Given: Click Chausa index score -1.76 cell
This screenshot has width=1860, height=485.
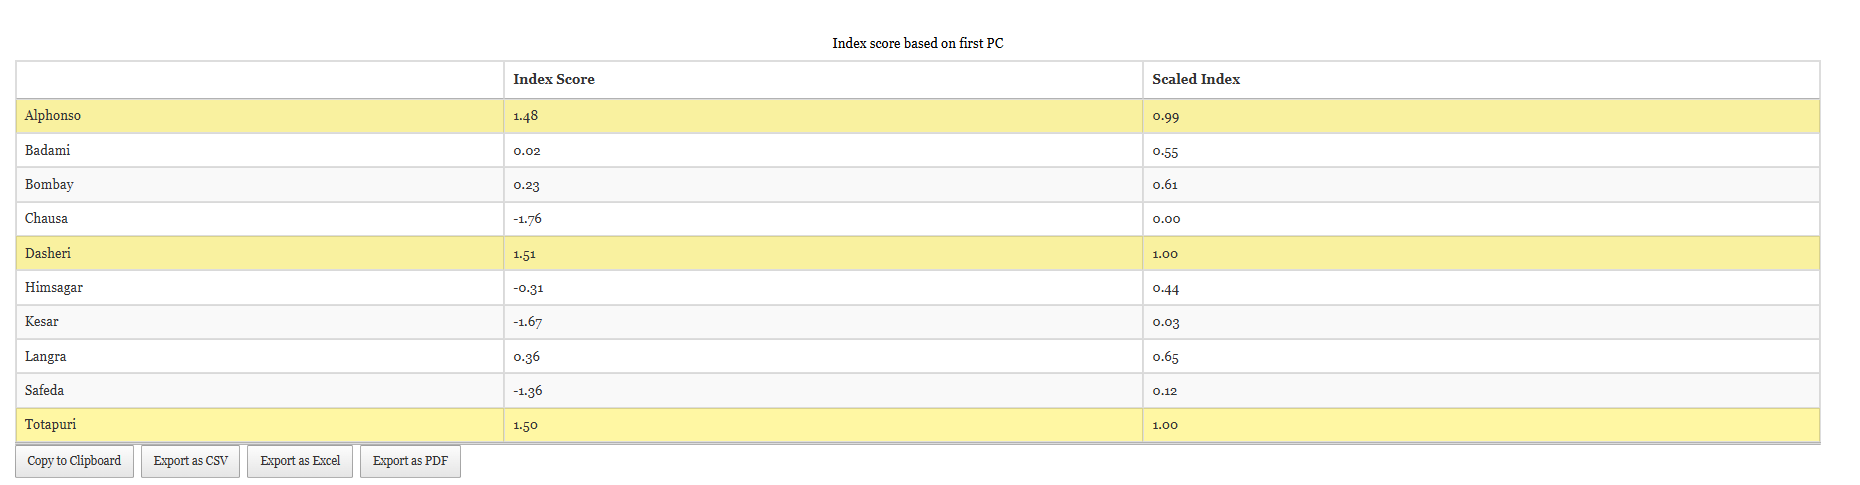Looking at the screenshot, I should [823, 219].
